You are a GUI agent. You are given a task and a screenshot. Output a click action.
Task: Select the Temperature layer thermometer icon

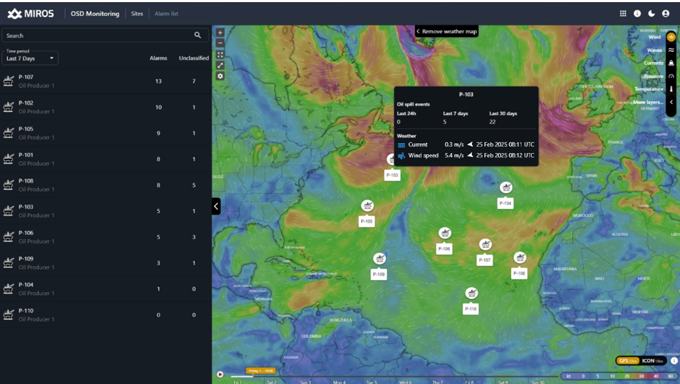(671, 89)
